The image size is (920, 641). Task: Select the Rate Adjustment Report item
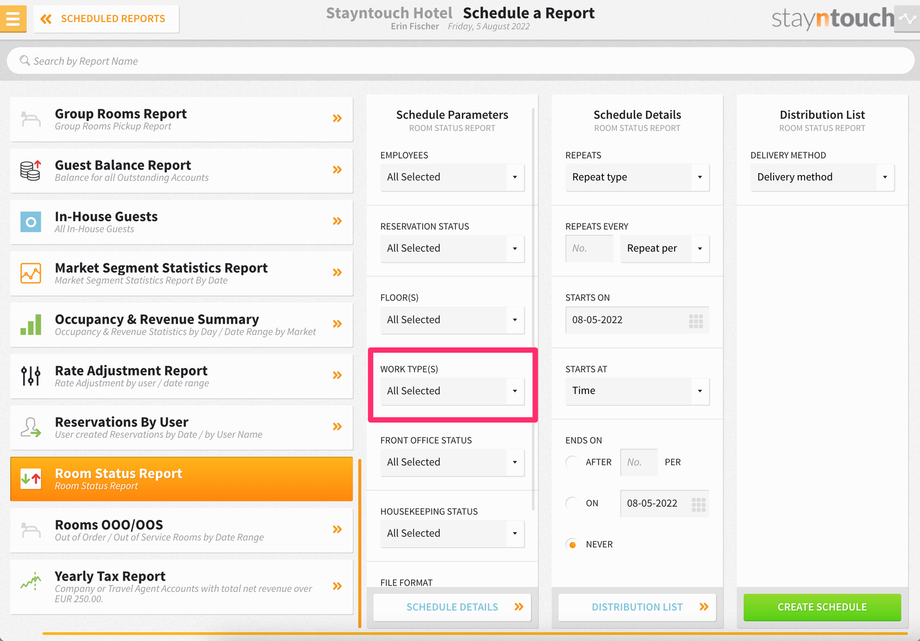181,376
